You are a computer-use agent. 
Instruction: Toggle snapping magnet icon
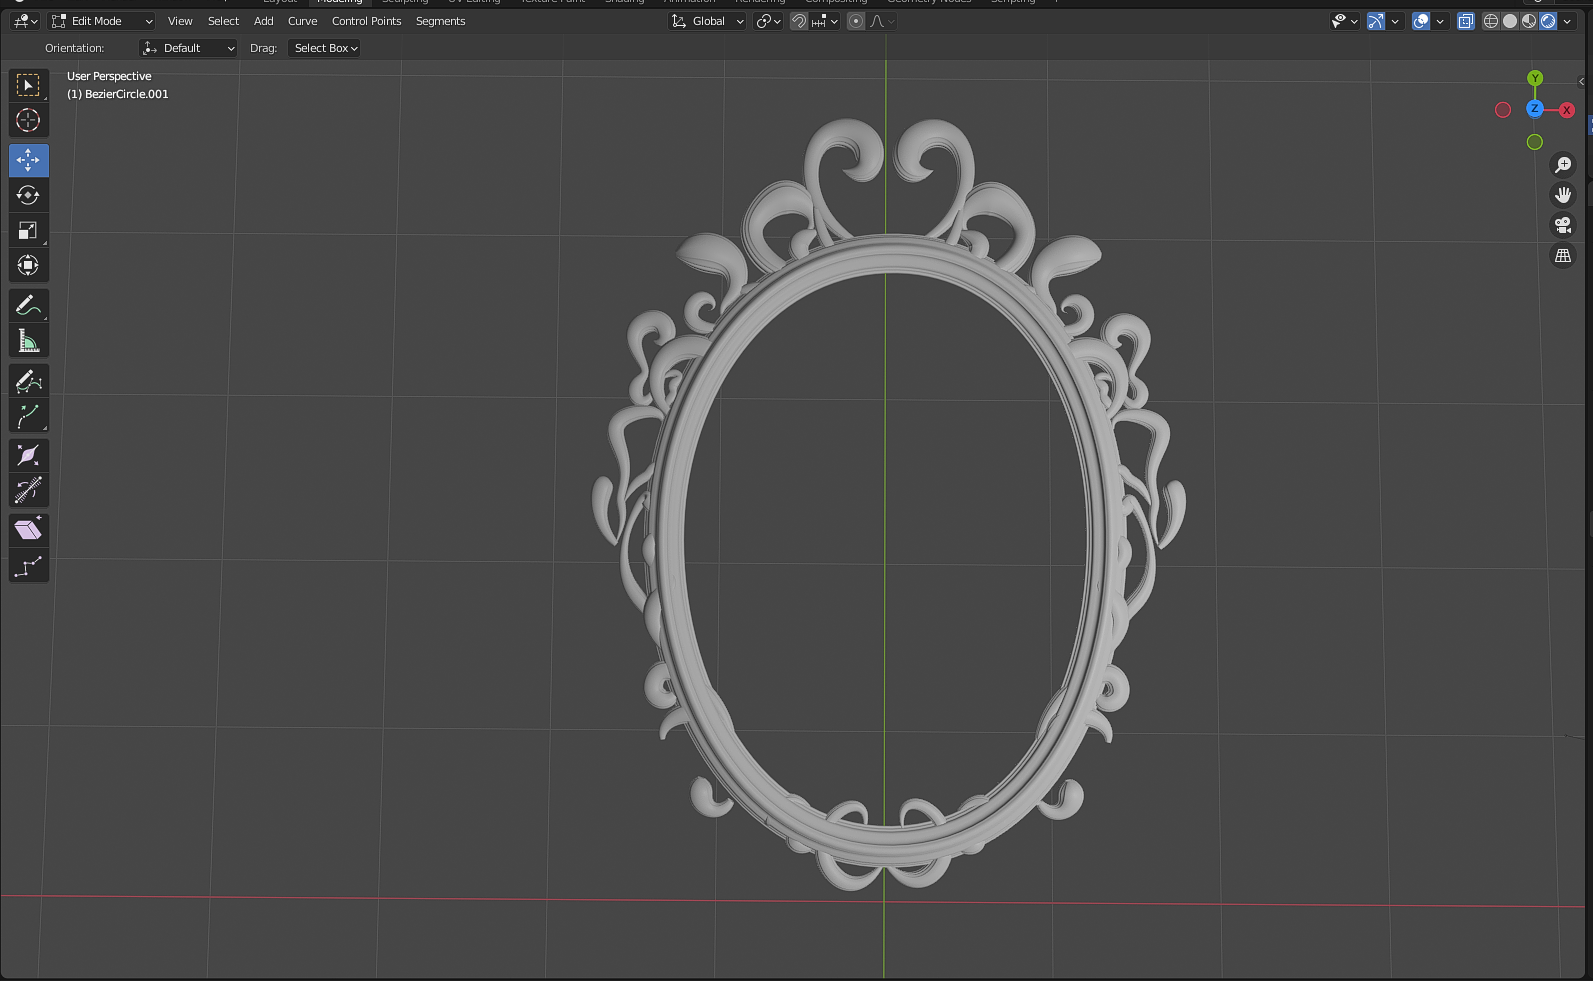(x=799, y=21)
